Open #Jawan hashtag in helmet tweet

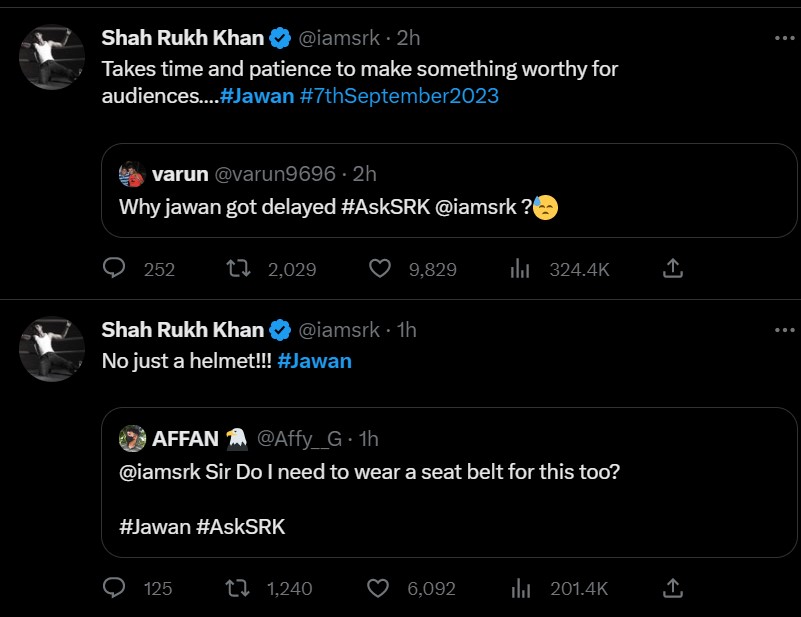pyautogui.click(x=314, y=361)
